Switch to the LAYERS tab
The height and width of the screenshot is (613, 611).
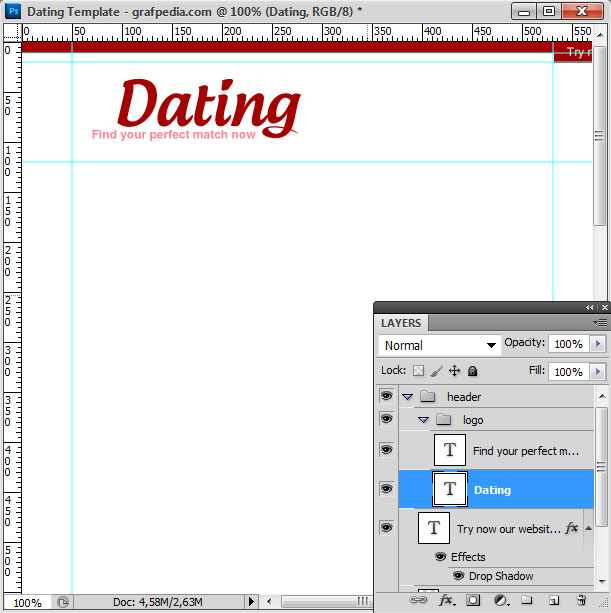point(401,323)
